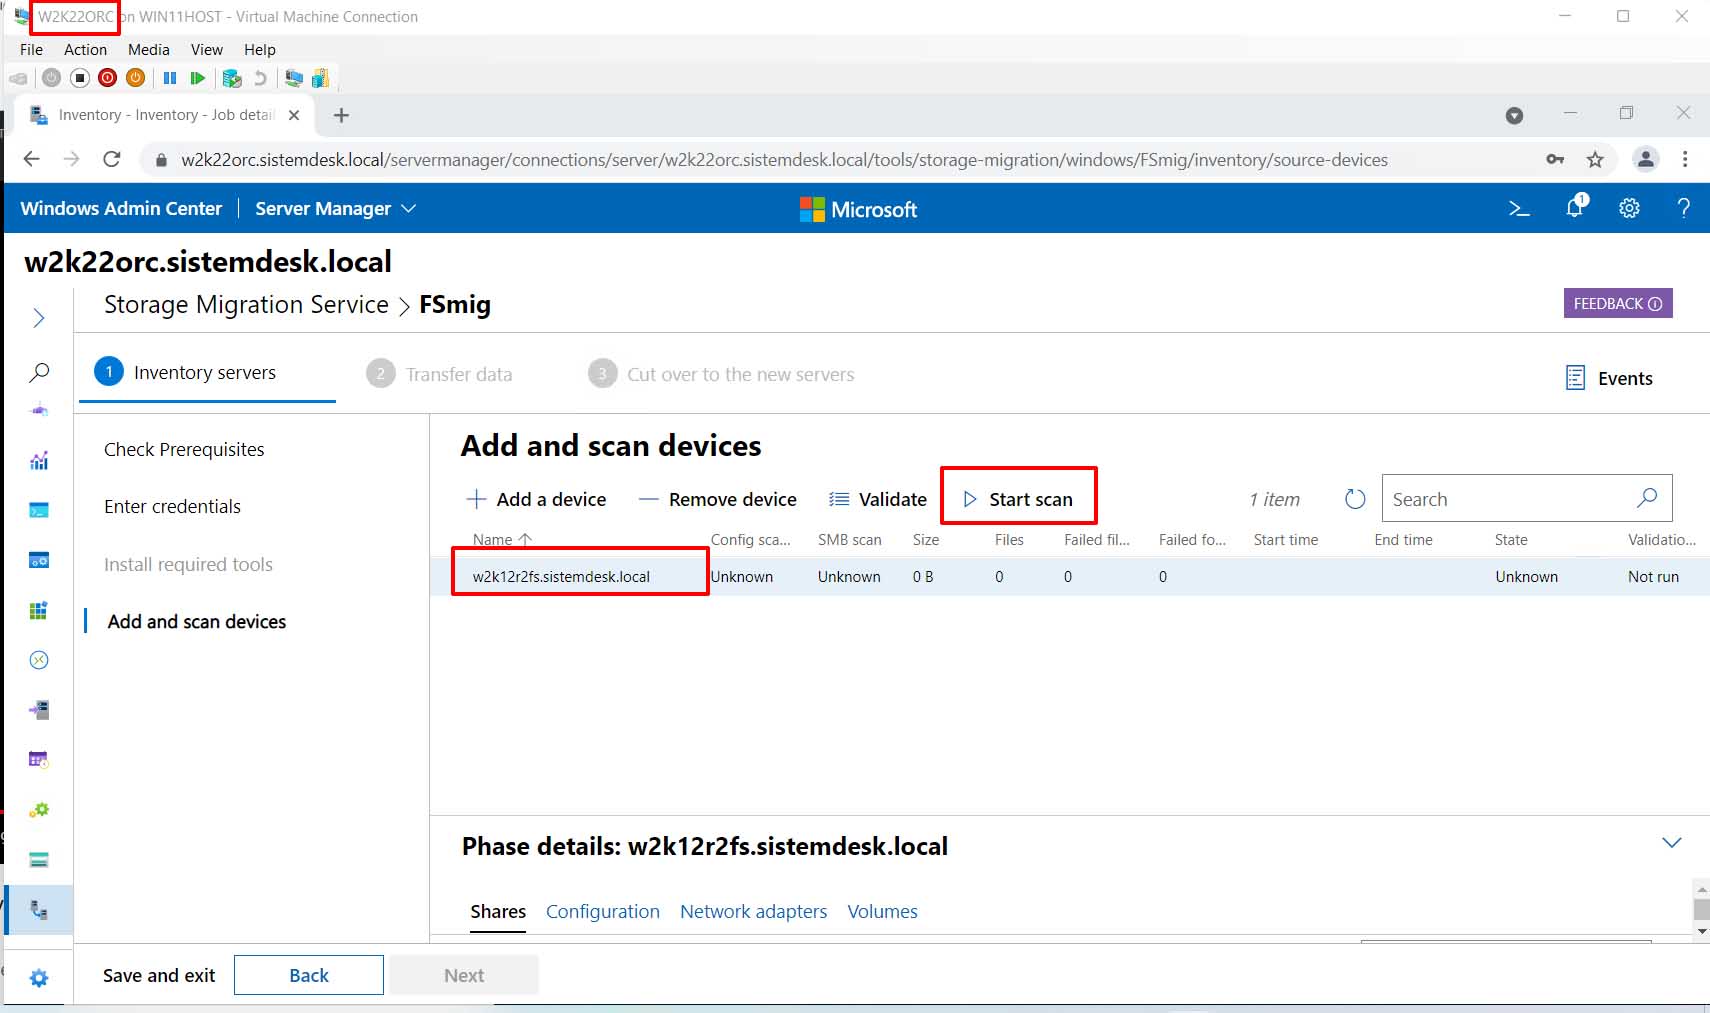Open the PowerShell console icon
This screenshot has height=1013, width=1710.
coord(1519,208)
